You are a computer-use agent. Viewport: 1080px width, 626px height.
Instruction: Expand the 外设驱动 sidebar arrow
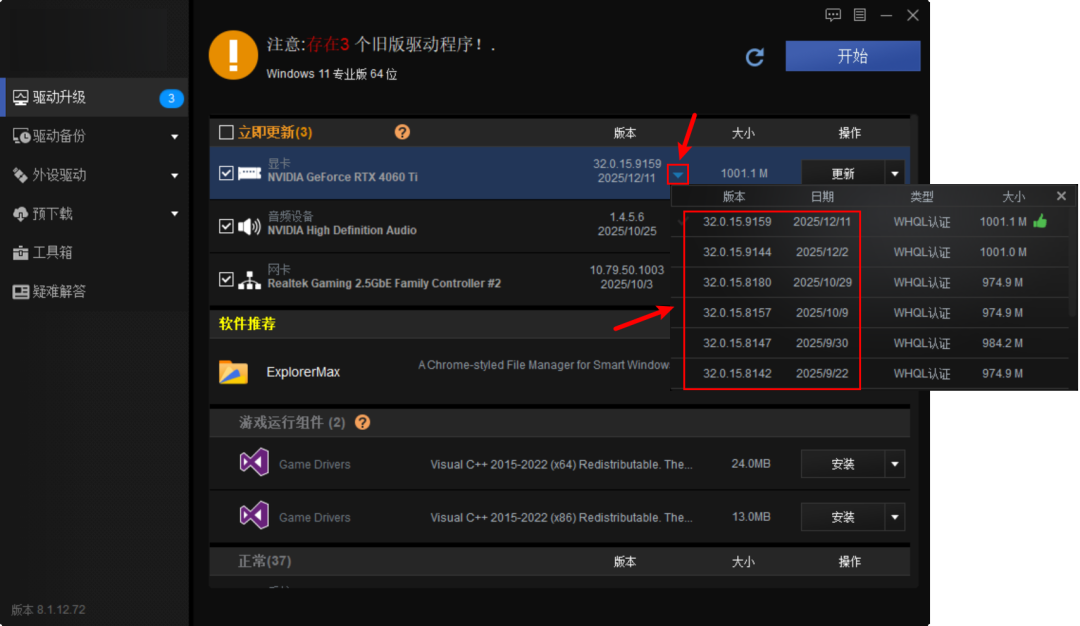[174, 176]
